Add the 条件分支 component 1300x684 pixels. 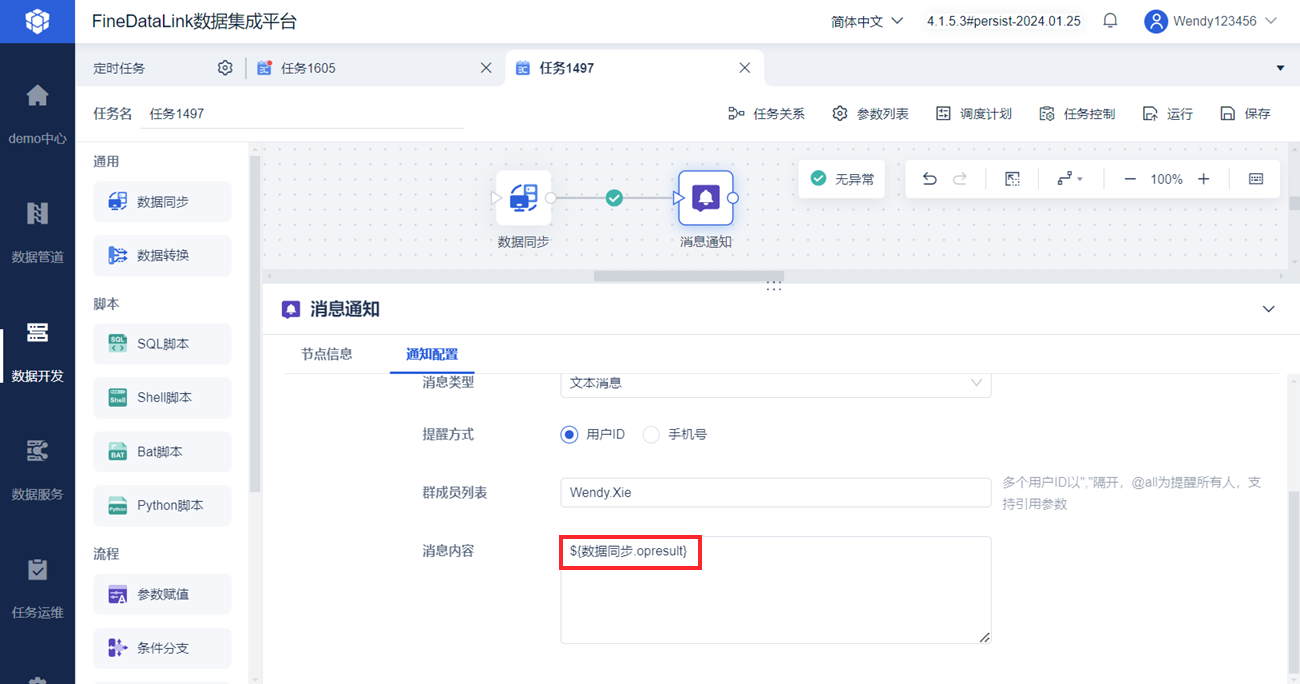coord(162,648)
